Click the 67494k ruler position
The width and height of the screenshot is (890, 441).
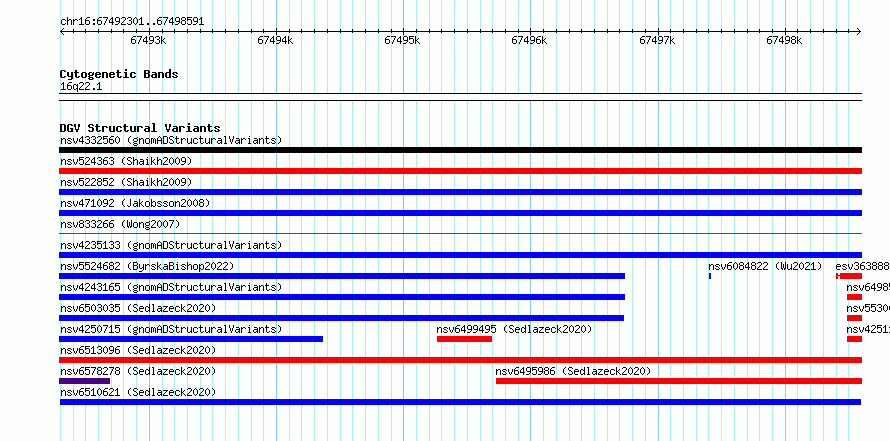click(x=275, y=40)
